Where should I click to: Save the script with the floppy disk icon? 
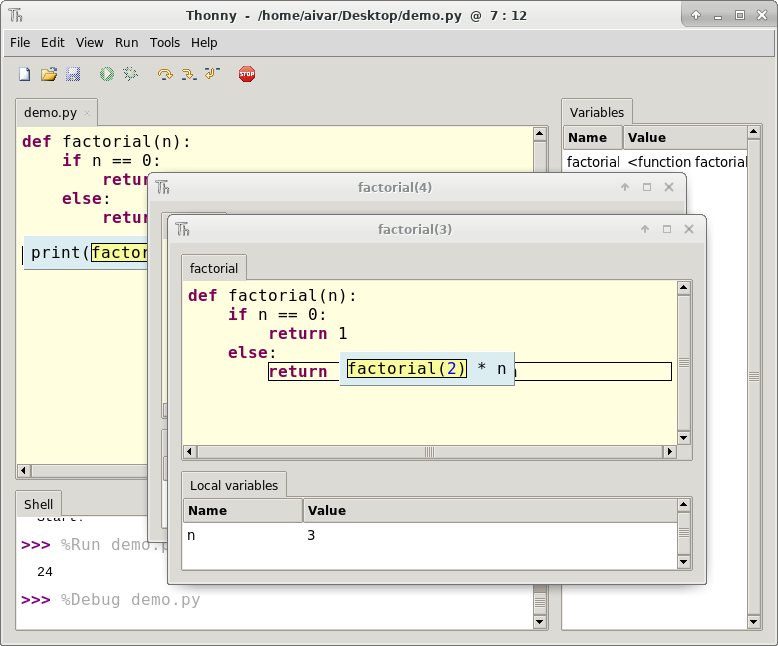point(72,74)
